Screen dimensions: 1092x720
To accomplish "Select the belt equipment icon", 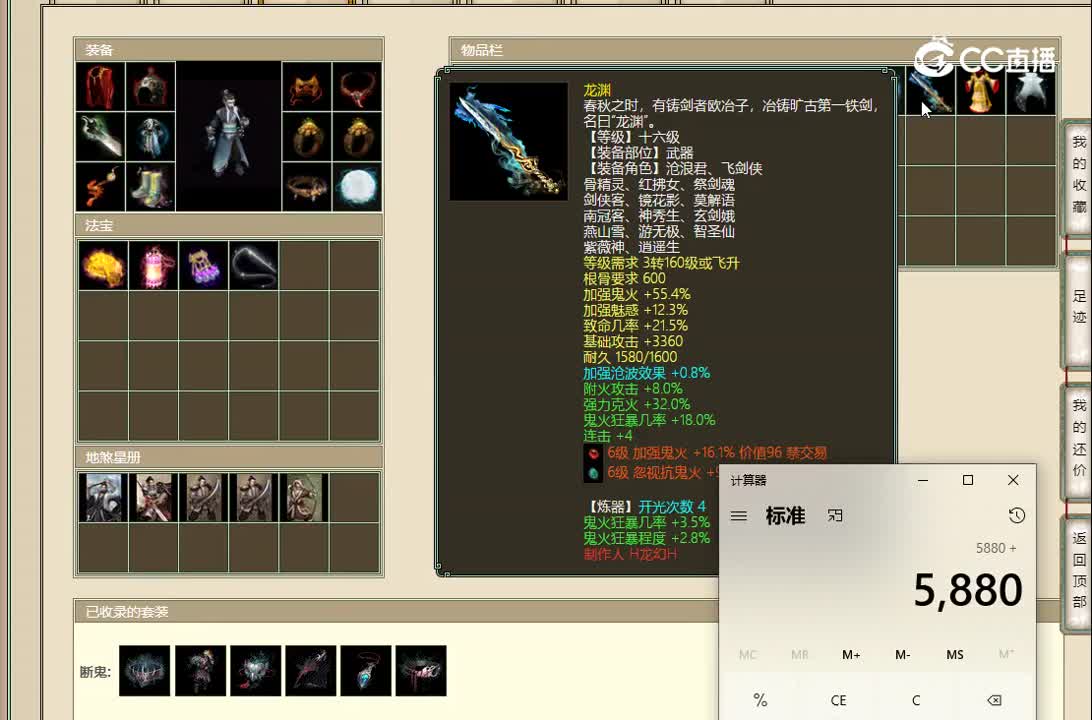I will [307, 187].
